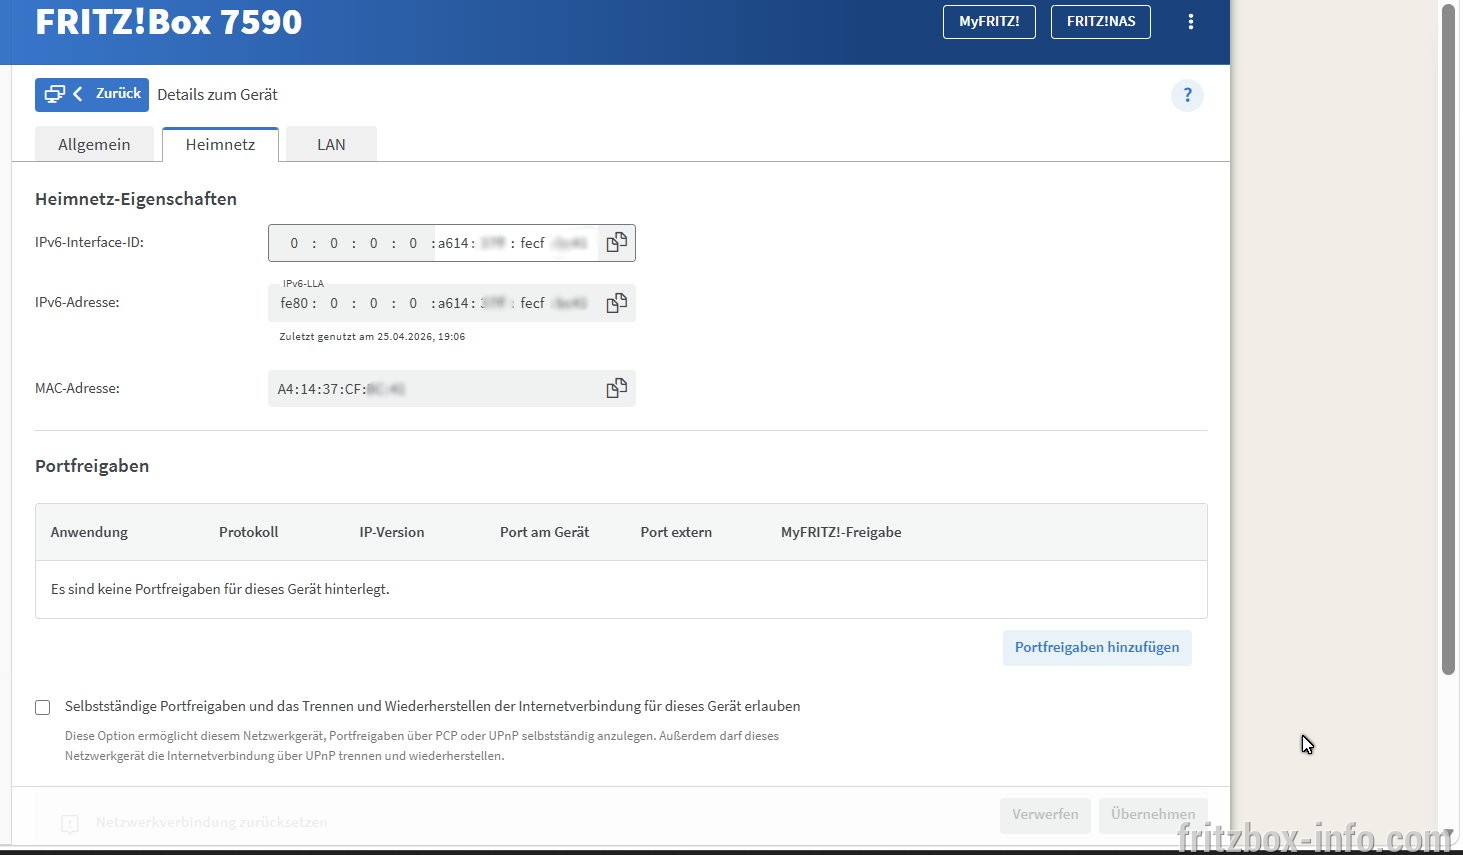Screen dimensions: 1463x855
Task: Enable Selbstständige Portfreigaben checkbox
Action: 43,707
